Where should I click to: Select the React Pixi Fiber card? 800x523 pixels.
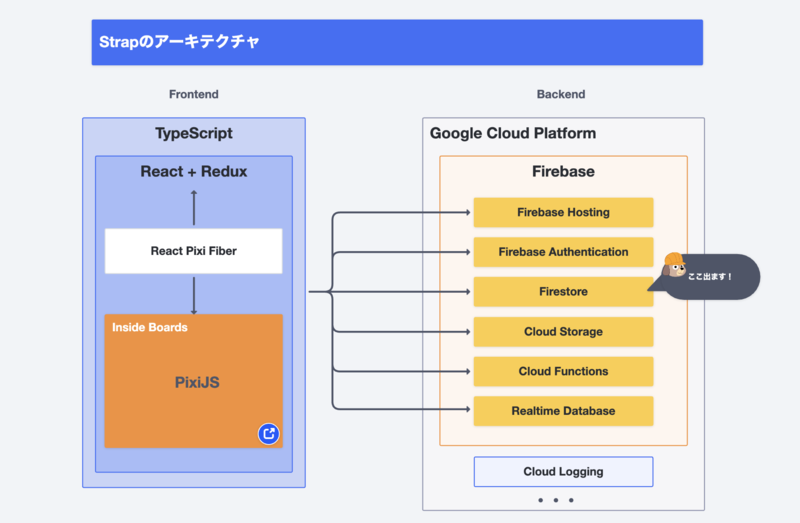click(193, 251)
